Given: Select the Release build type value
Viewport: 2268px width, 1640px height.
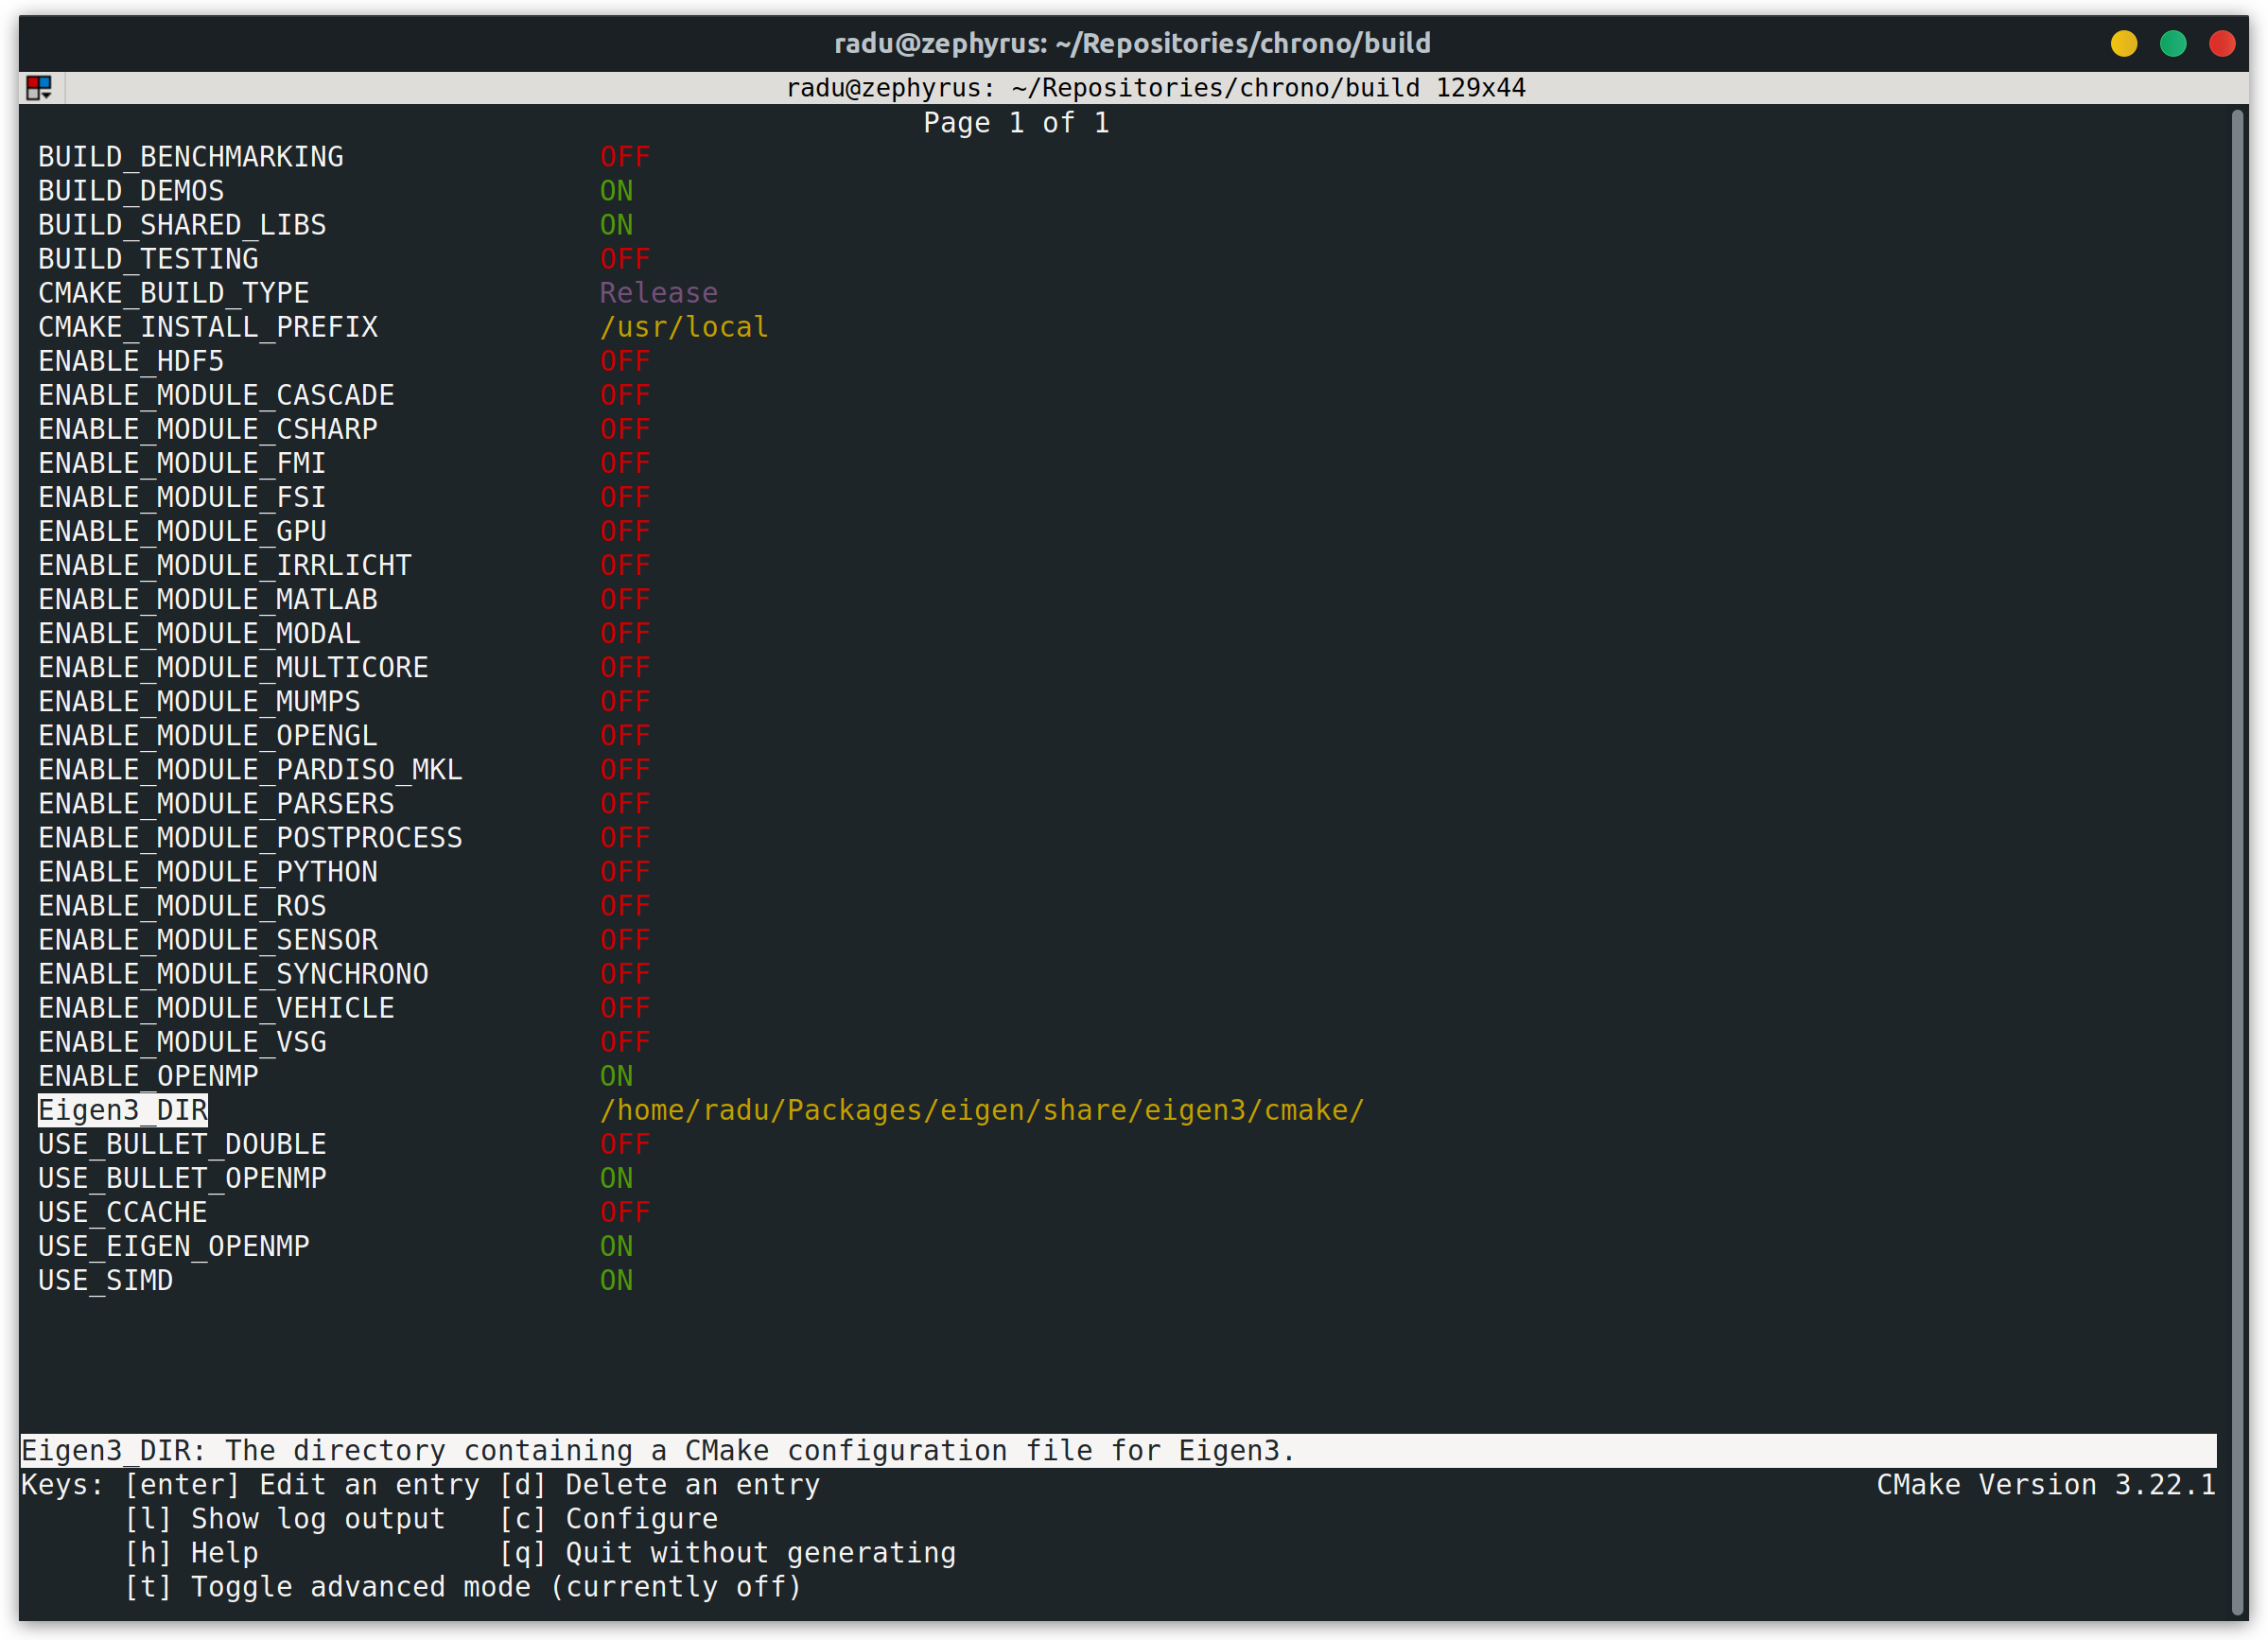Looking at the screenshot, I should [658, 293].
